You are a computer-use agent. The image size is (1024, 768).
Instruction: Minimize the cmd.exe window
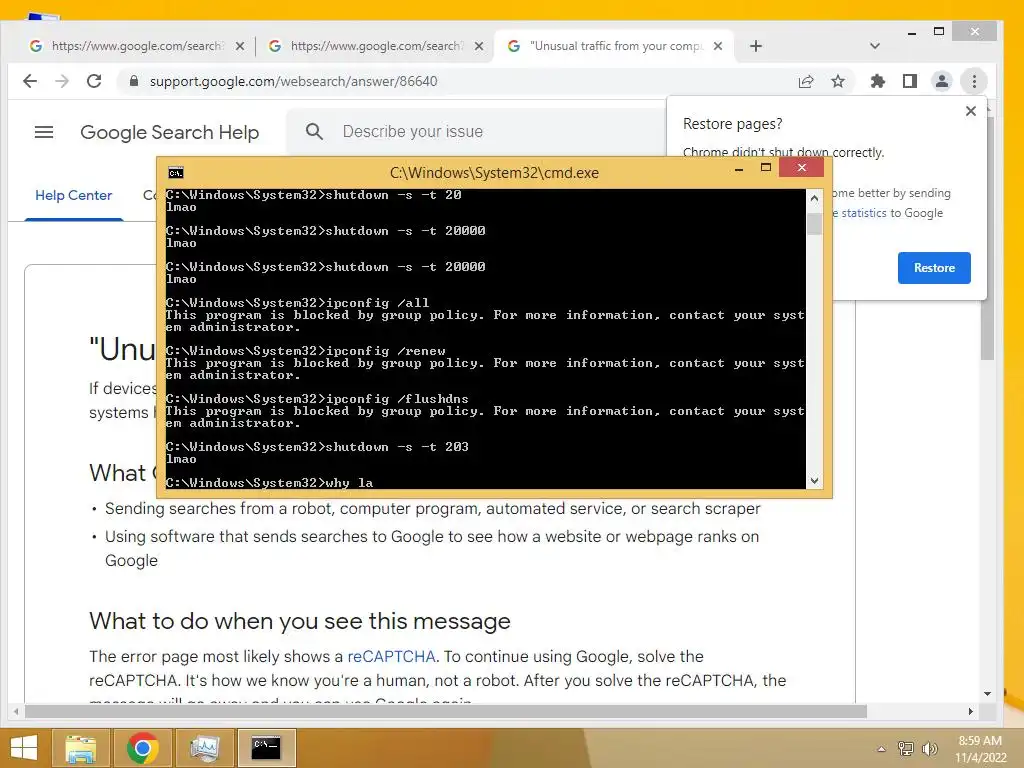click(x=739, y=168)
